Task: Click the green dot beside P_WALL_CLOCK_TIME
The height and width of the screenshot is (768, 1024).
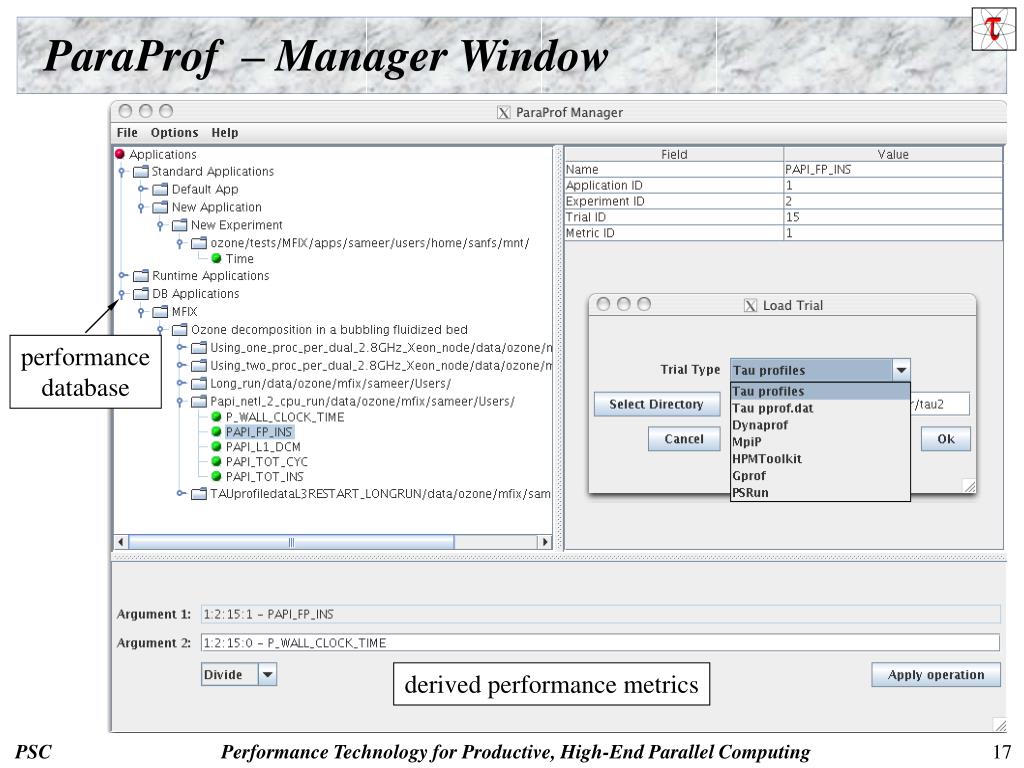Action: point(217,417)
